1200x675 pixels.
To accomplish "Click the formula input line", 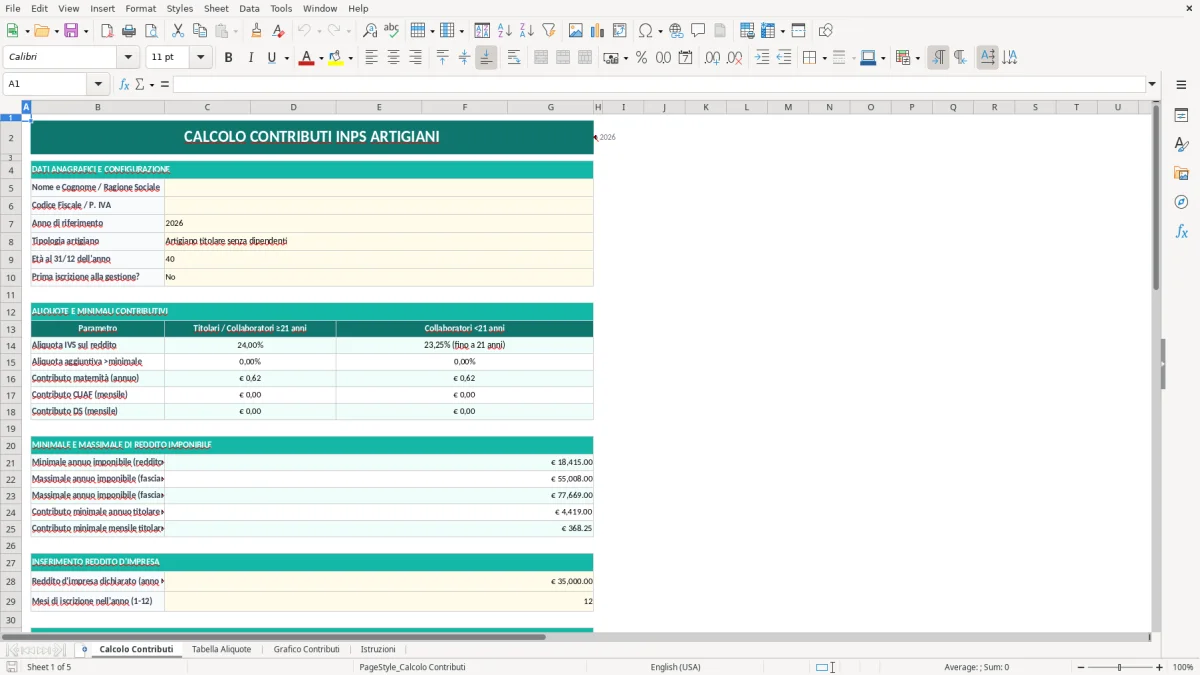I will click(x=659, y=84).
